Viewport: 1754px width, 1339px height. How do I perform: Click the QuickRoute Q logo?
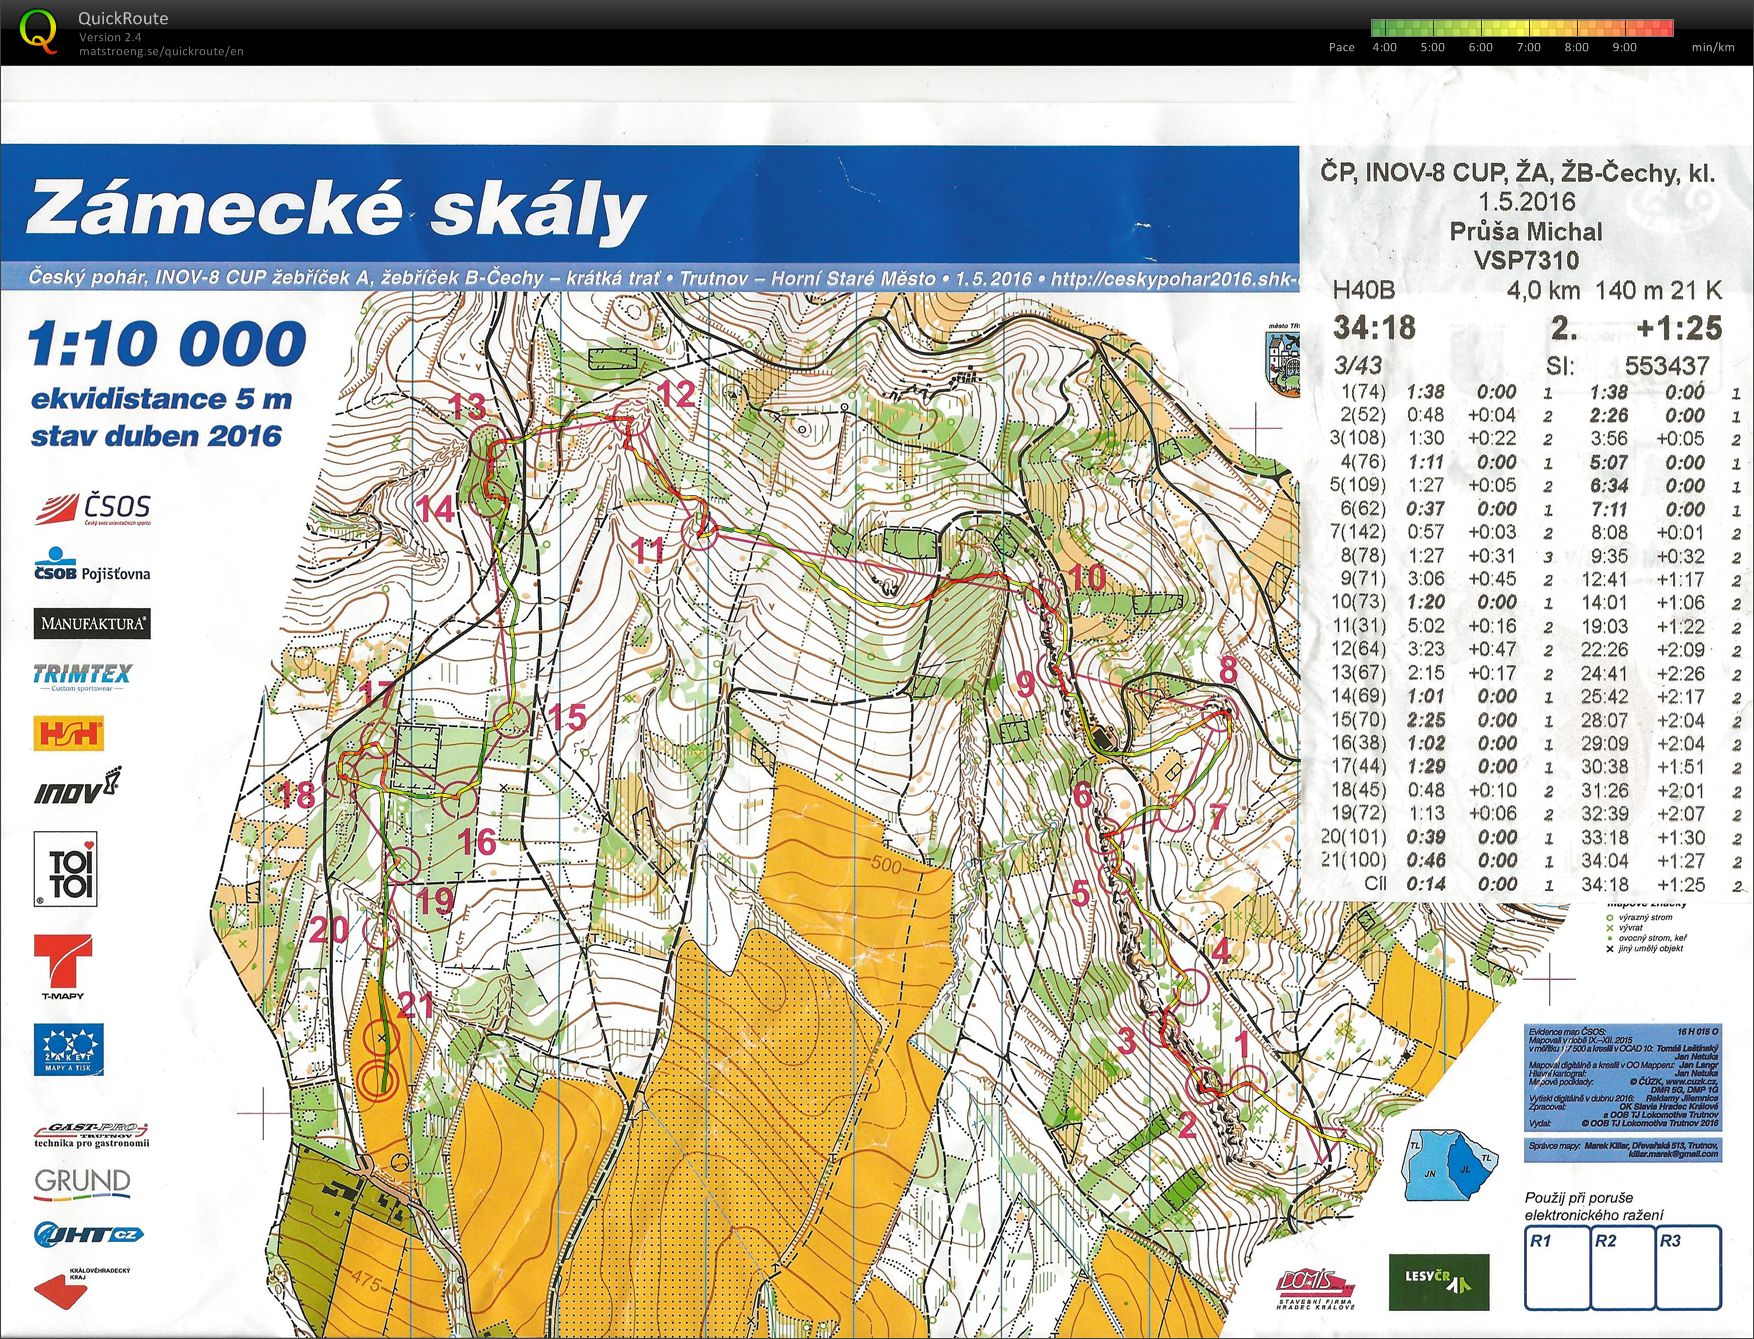coord(40,31)
